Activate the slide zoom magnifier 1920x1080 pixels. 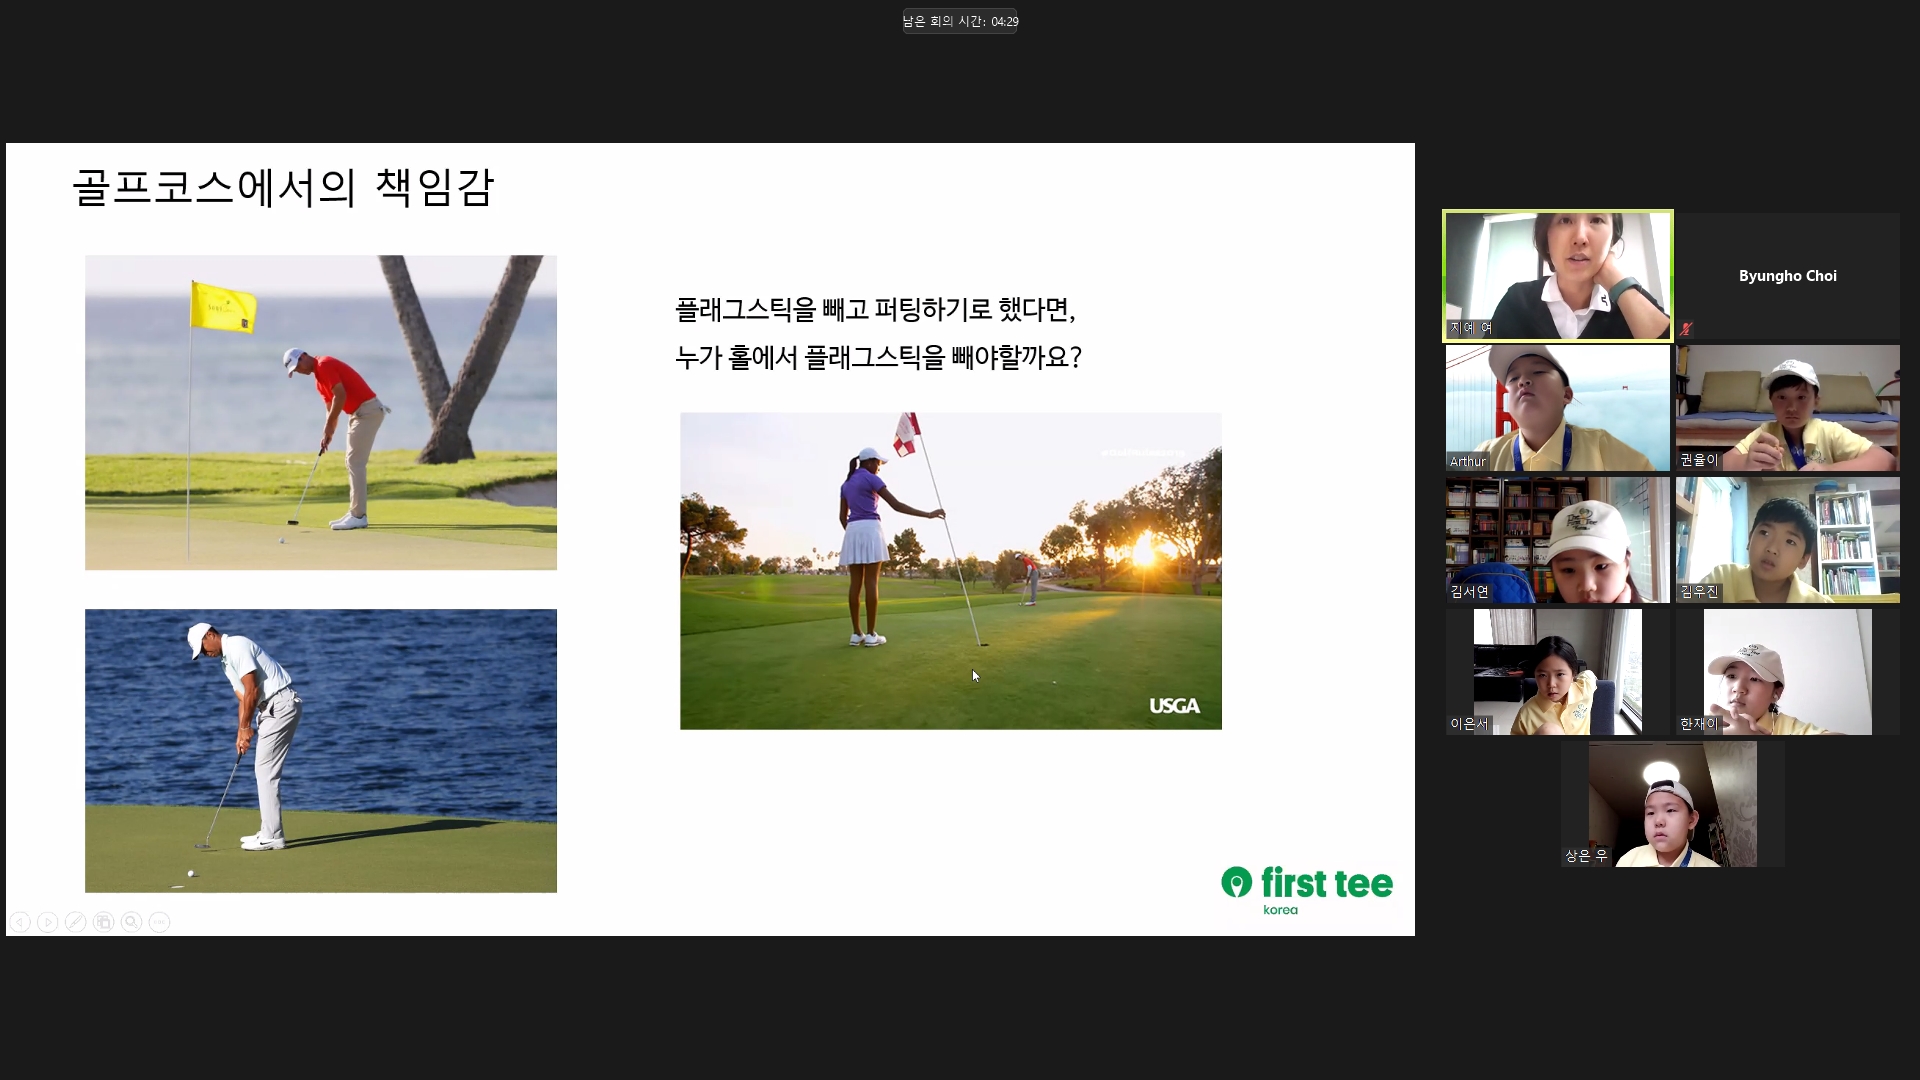(131, 922)
